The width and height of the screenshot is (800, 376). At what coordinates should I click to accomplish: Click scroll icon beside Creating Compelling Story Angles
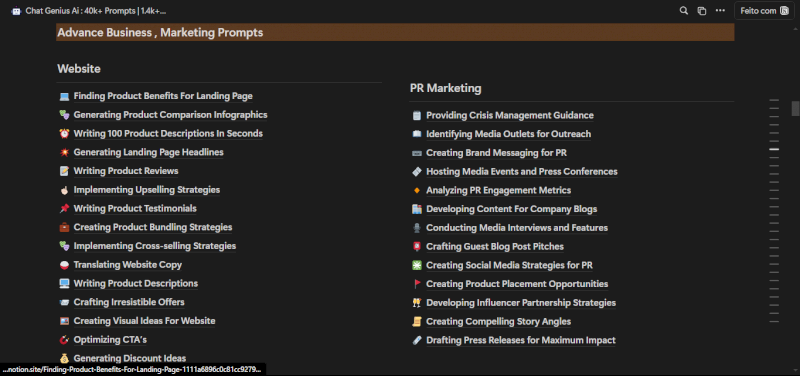coord(416,321)
